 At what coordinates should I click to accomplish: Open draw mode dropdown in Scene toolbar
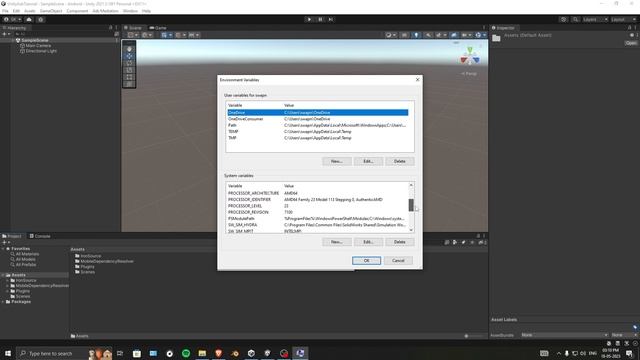(x=391, y=35)
